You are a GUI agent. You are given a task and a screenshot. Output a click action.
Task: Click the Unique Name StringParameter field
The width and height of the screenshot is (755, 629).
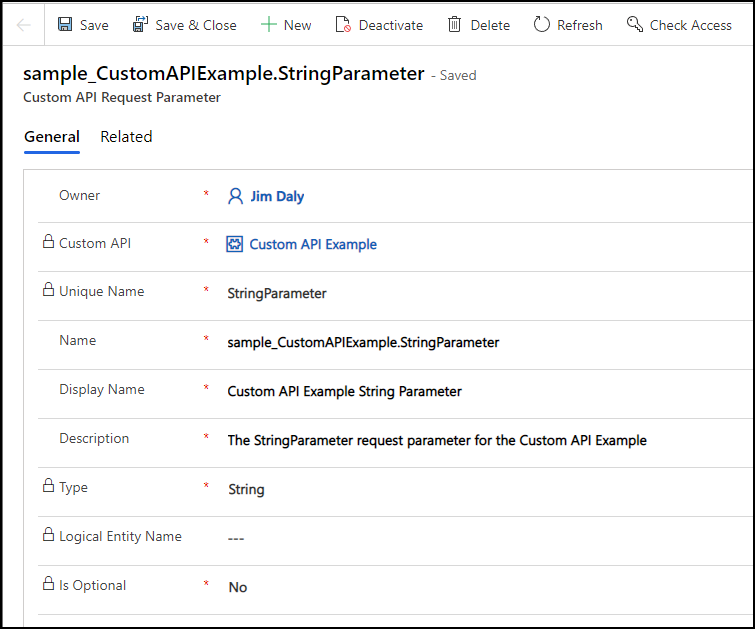click(277, 293)
